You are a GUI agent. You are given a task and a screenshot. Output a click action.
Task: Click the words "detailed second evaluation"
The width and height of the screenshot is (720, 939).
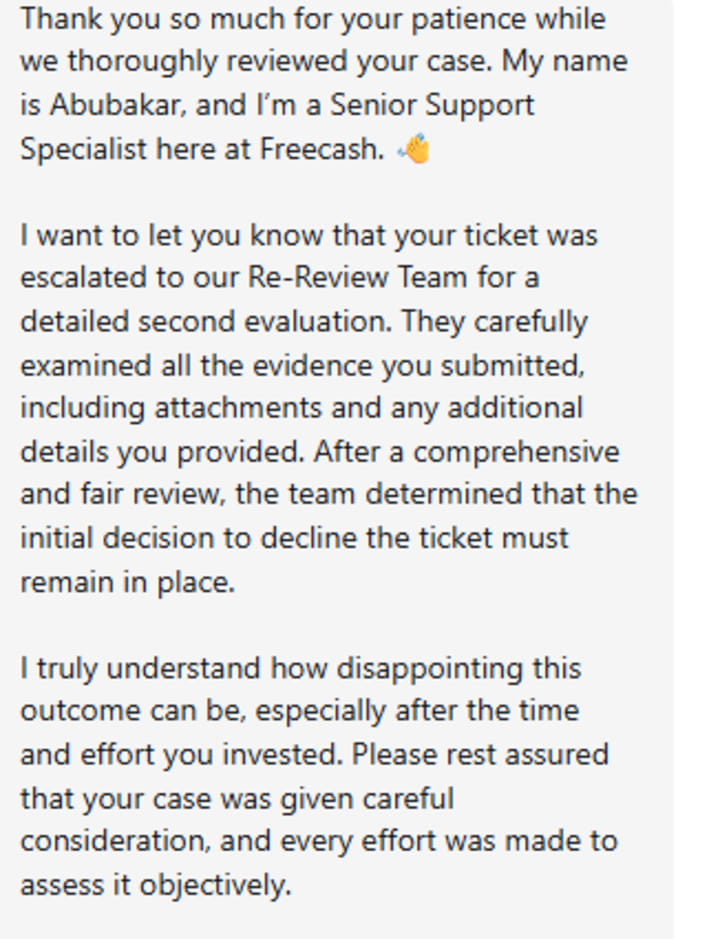[206, 321]
